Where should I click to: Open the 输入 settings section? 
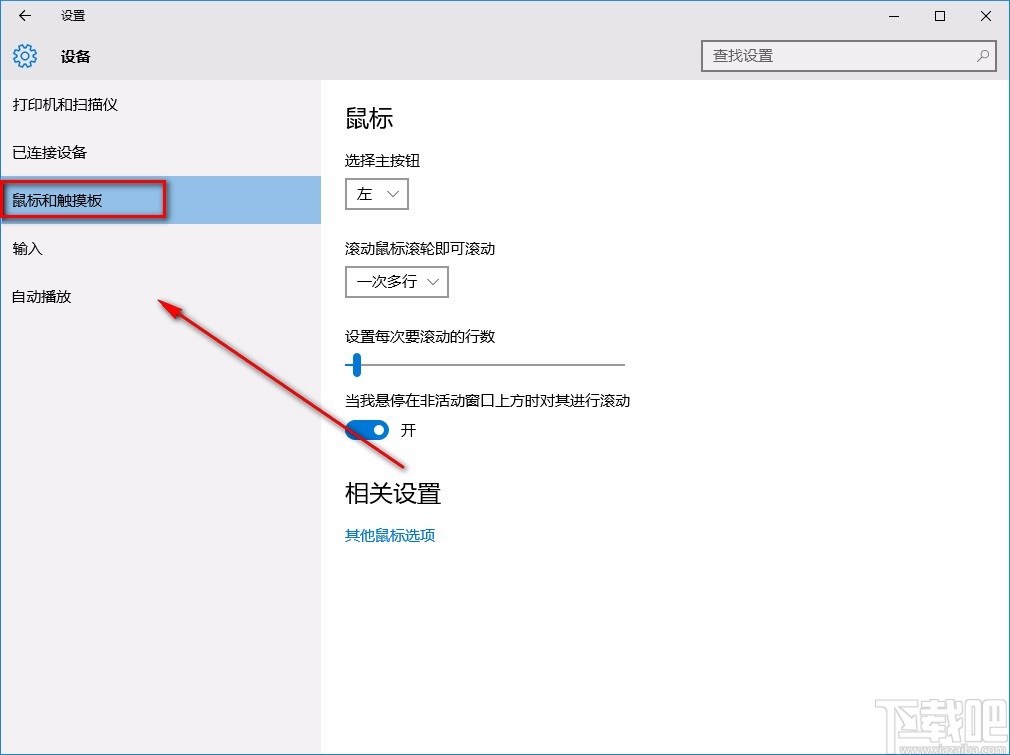[27, 248]
